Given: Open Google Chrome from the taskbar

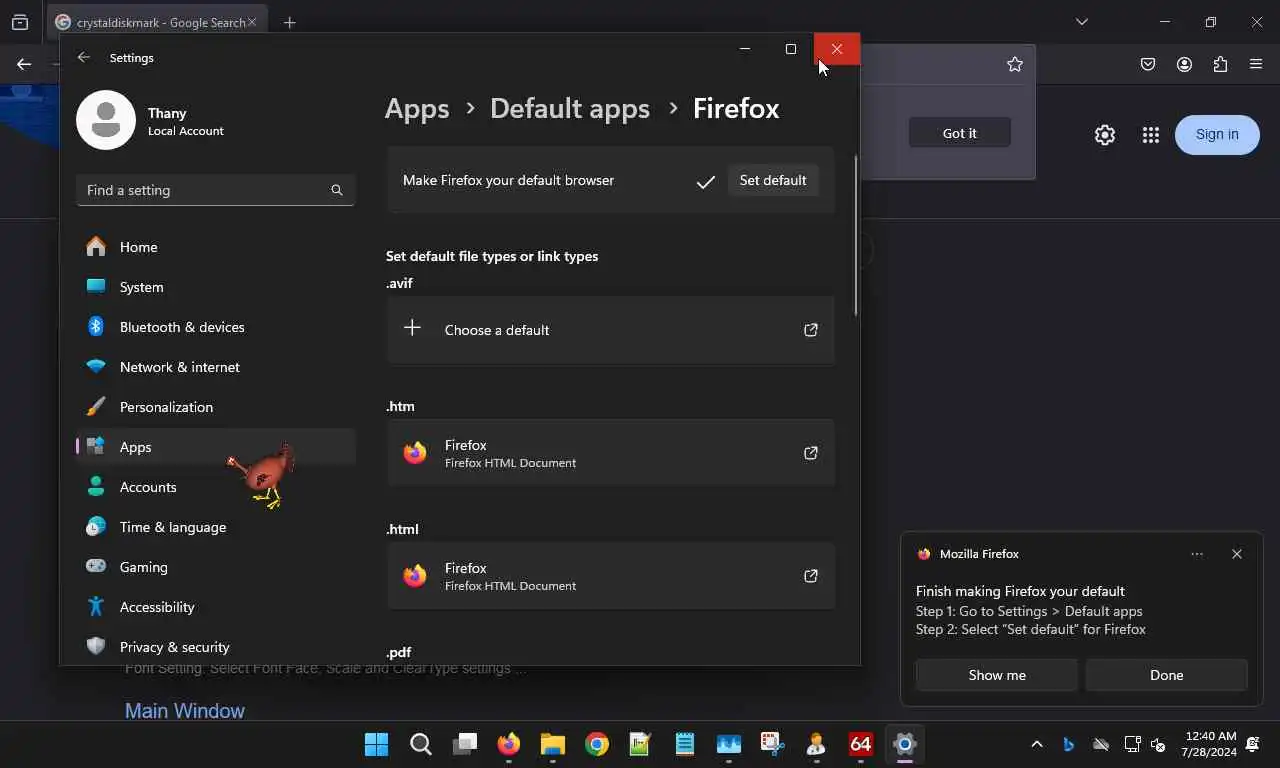Looking at the screenshot, I should [x=597, y=744].
